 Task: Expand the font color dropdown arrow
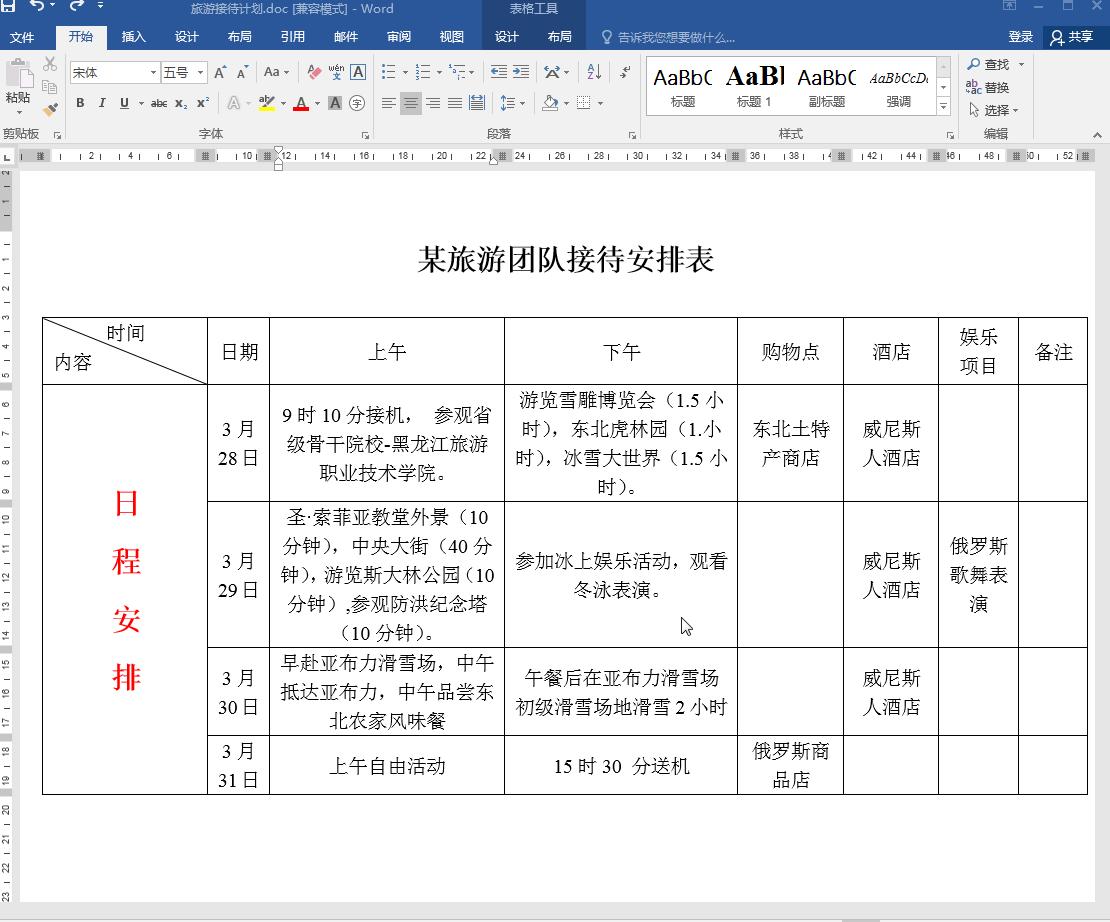tap(316, 103)
